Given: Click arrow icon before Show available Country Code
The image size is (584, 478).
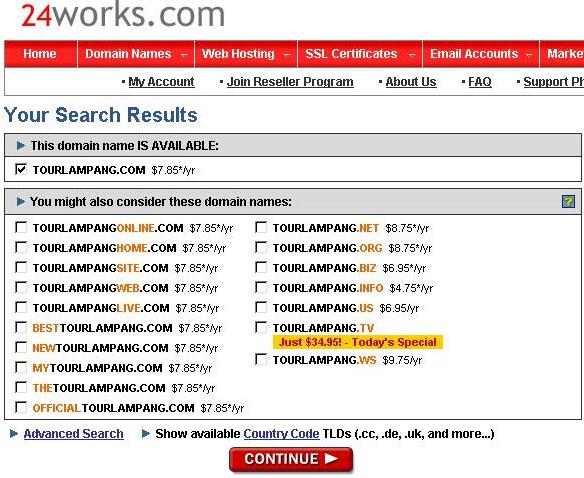Looking at the screenshot, I should [x=146, y=434].
